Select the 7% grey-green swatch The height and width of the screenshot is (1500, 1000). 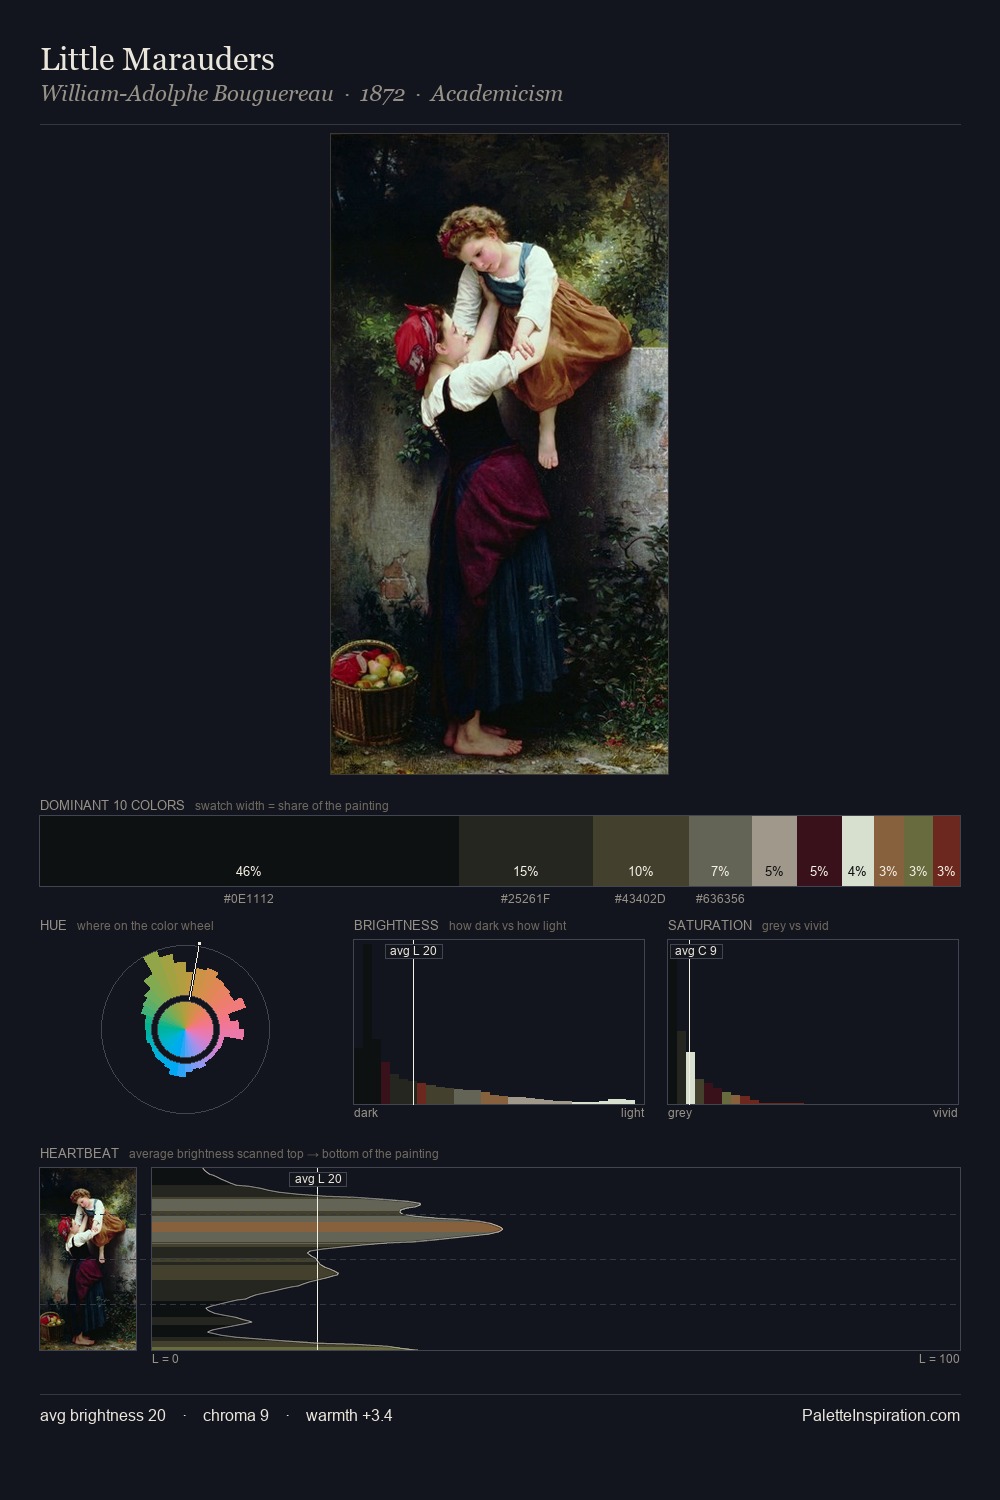click(x=720, y=851)
